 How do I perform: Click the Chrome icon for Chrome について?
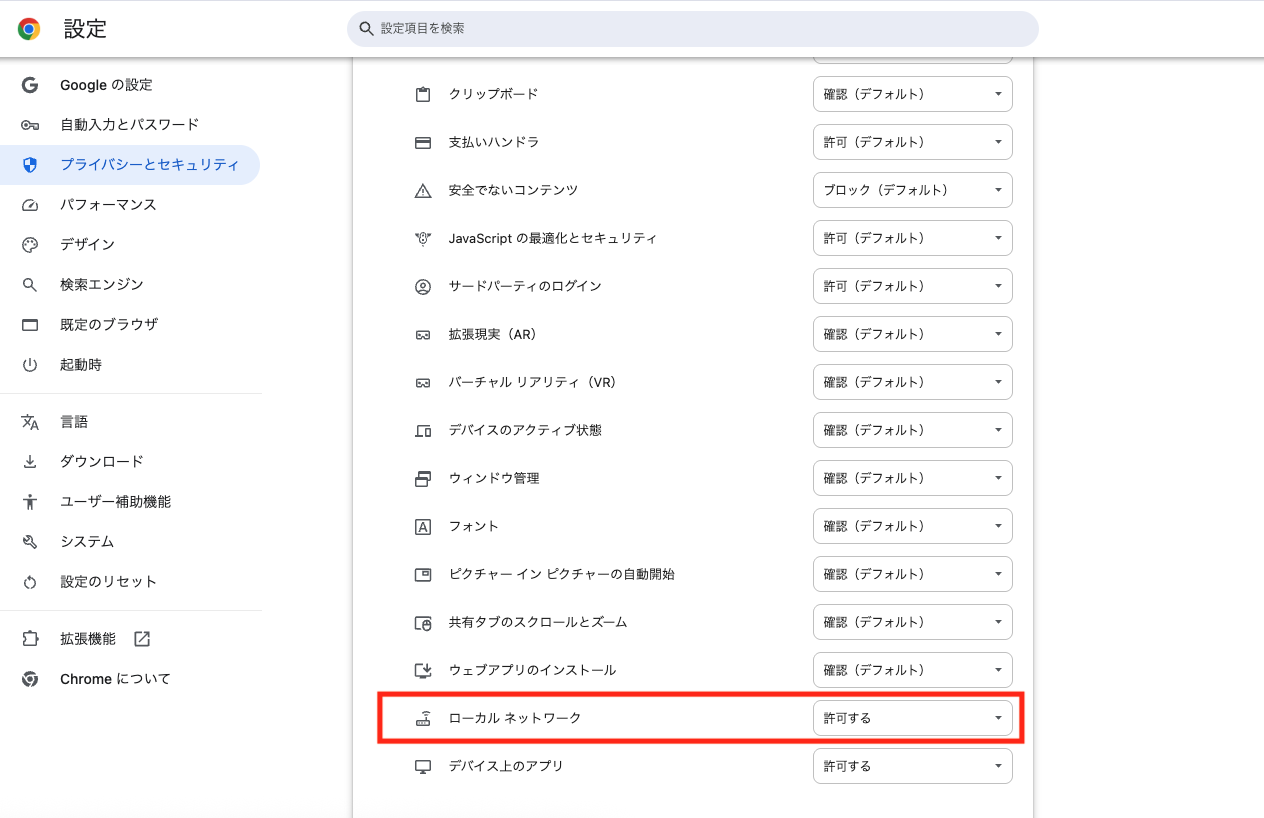[x=30, y=679]
